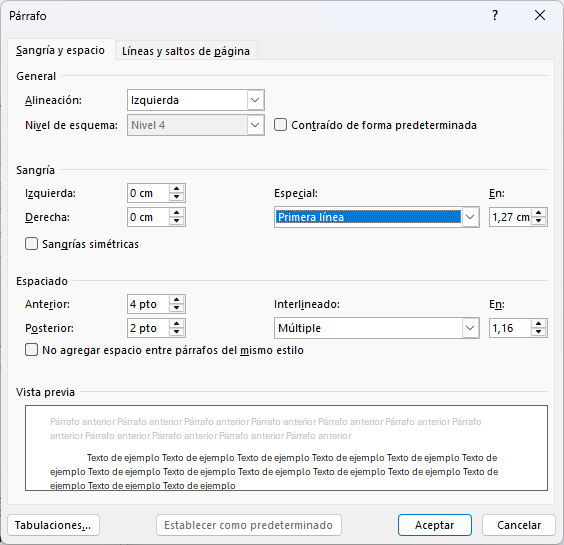Viewport: 564px width, 545px height.
Task: Open the Alineación dropdown
Action: [196, 100]
